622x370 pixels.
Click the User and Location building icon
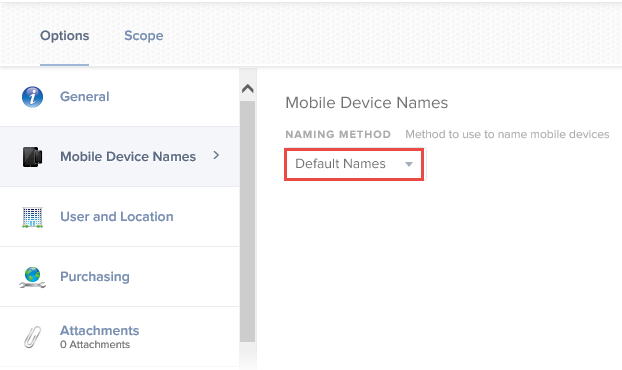click(x=32, y=217)
